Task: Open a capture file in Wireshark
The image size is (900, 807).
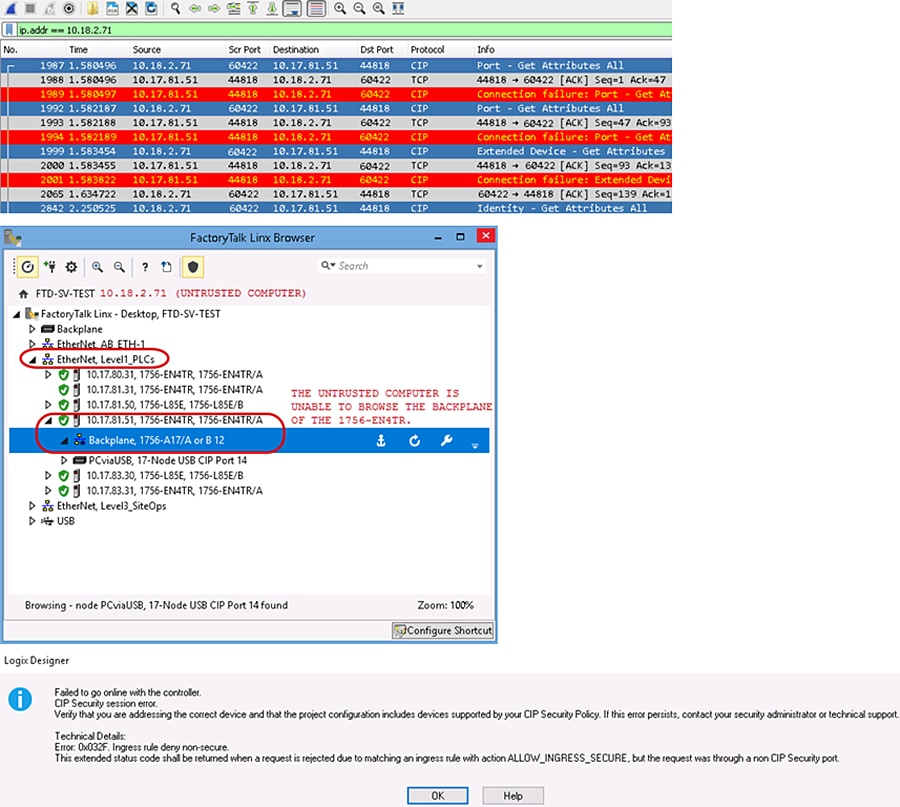Action: click(x=93, y=8)
